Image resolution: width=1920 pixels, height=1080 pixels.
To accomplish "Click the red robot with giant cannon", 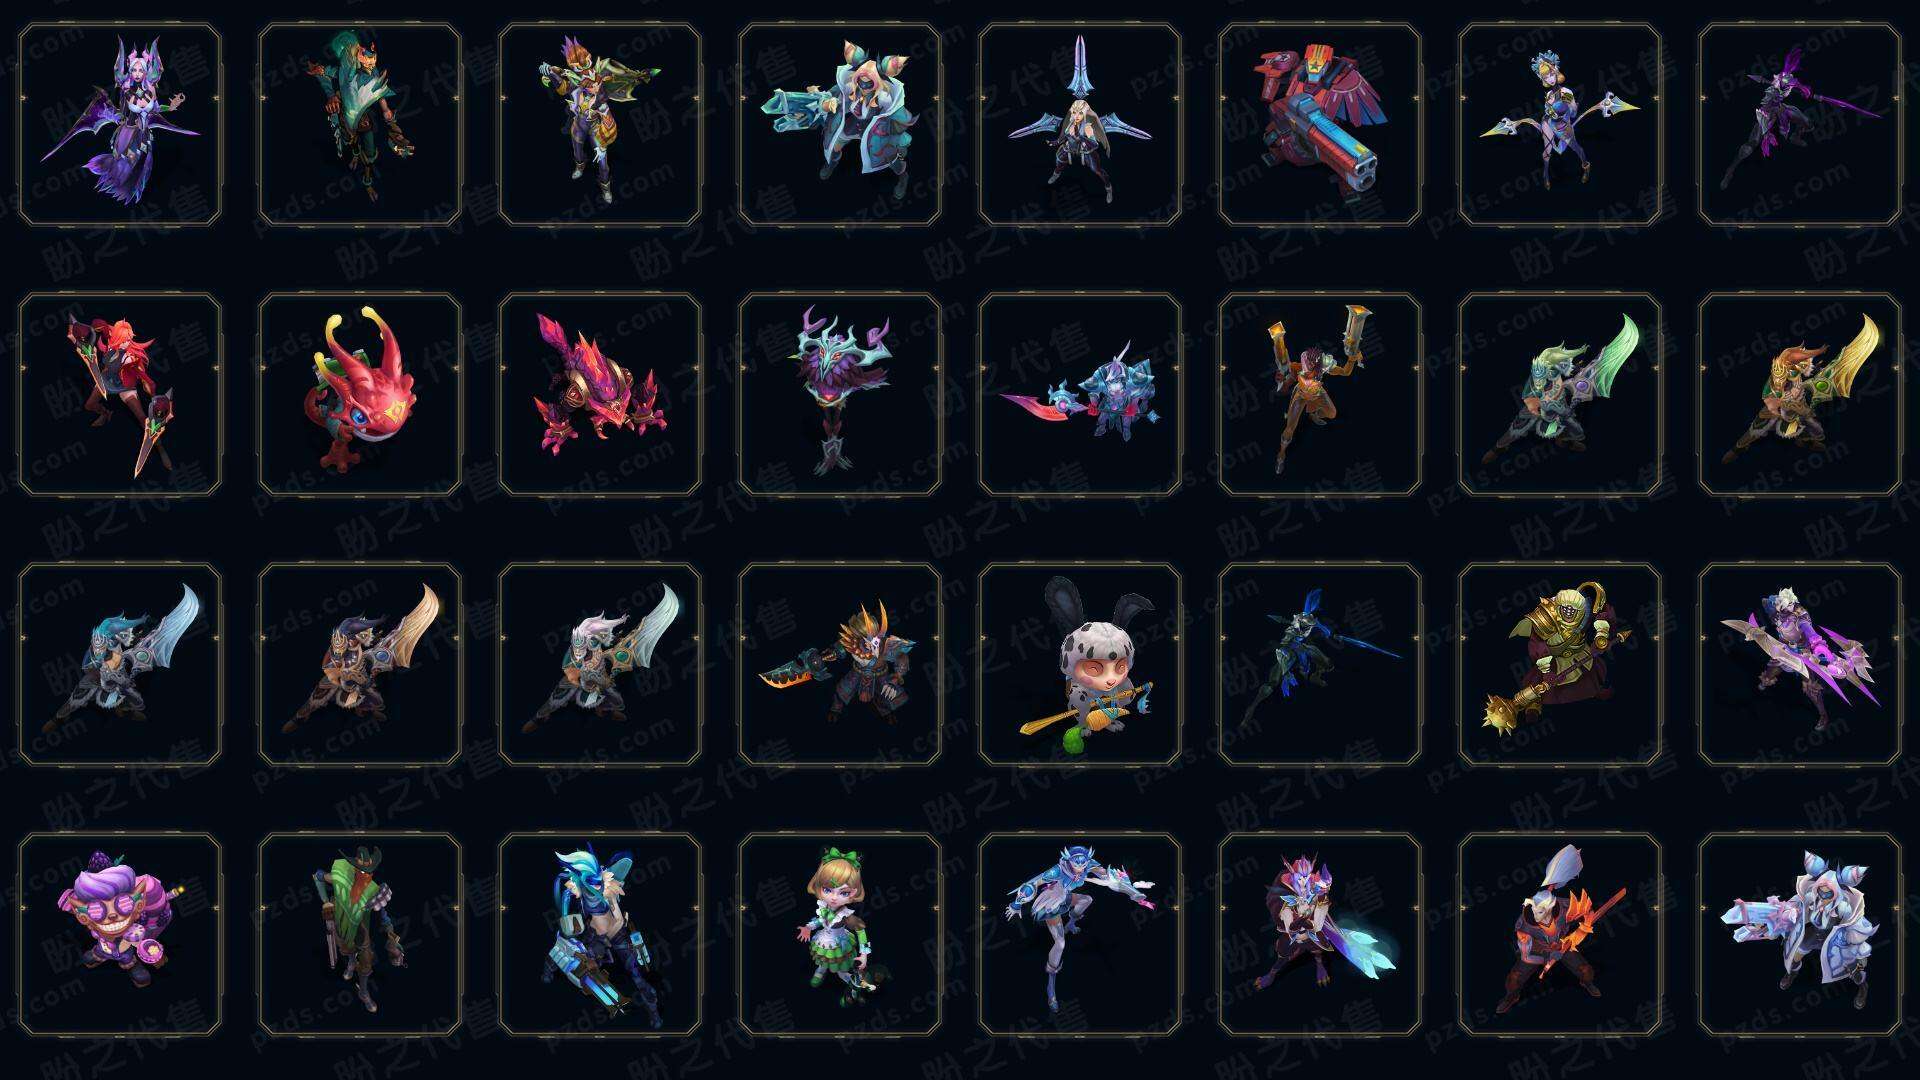I will [x=1320, y=125].
